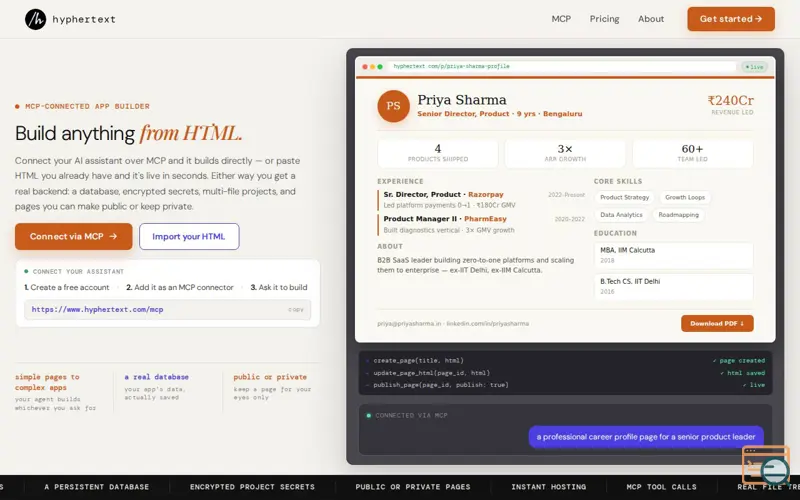Click update_page_html(page_id, html) code line

point(431,373)
